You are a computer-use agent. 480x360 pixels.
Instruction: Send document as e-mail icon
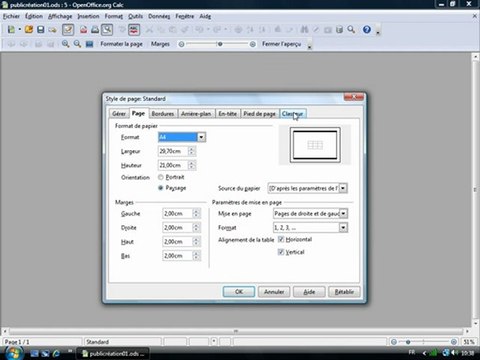pos(52,30)
